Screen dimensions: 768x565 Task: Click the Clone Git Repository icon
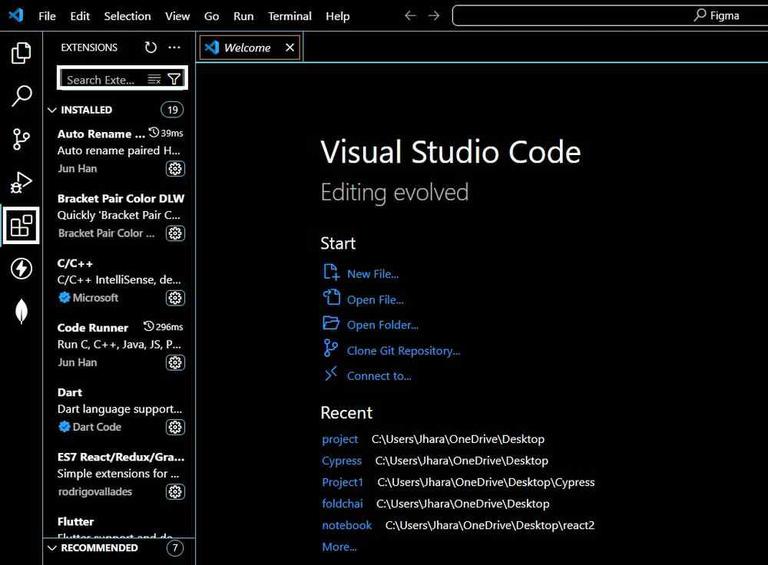click(331, 348)
